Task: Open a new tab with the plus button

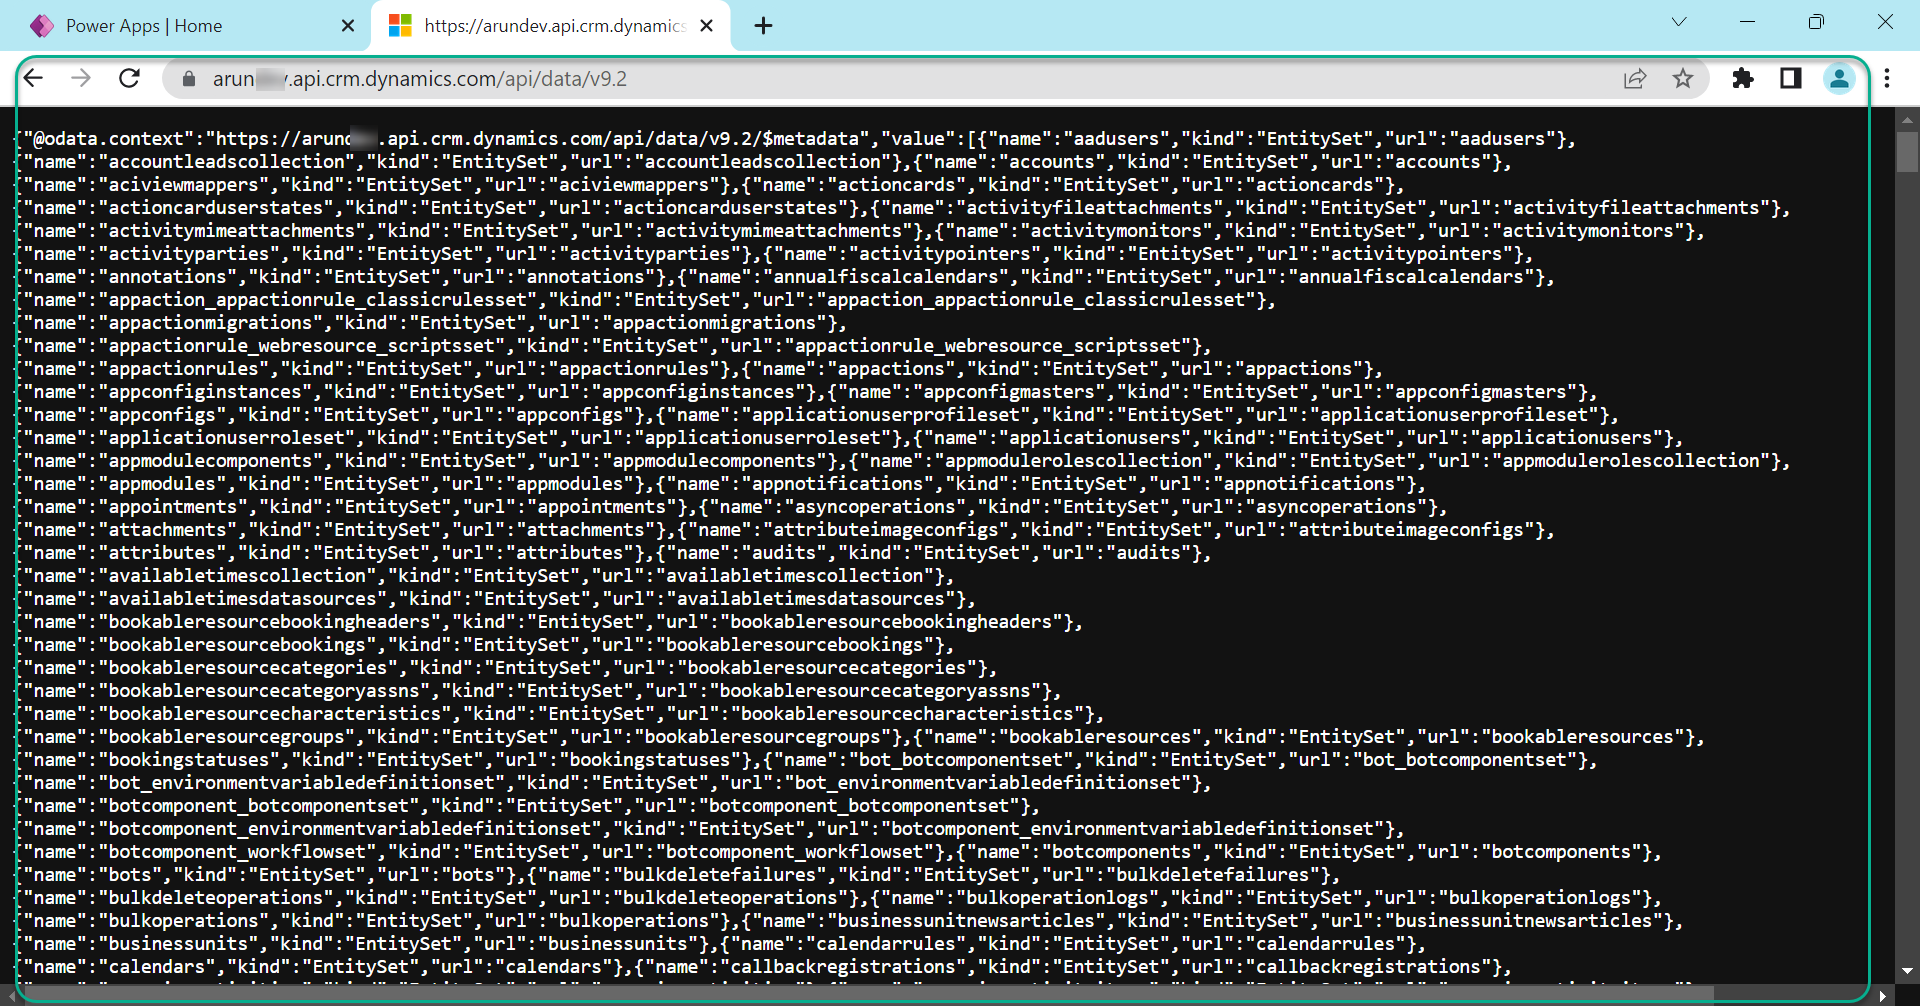Action: point(763,25)
